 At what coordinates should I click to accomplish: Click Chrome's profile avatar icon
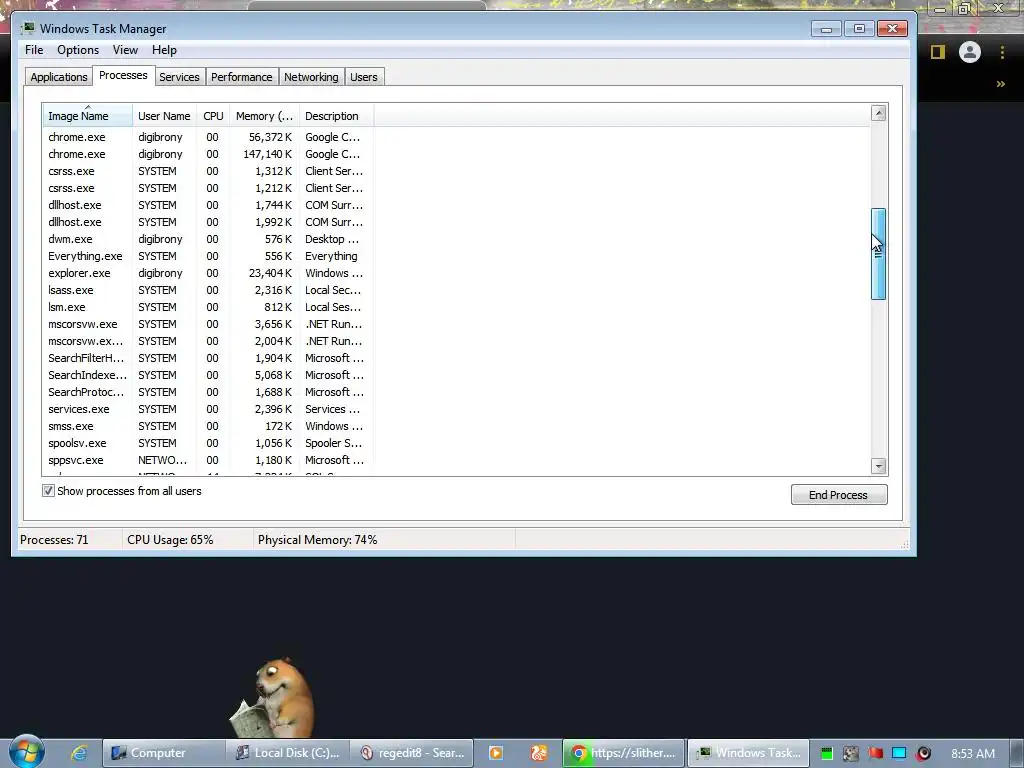click(970, 52)
